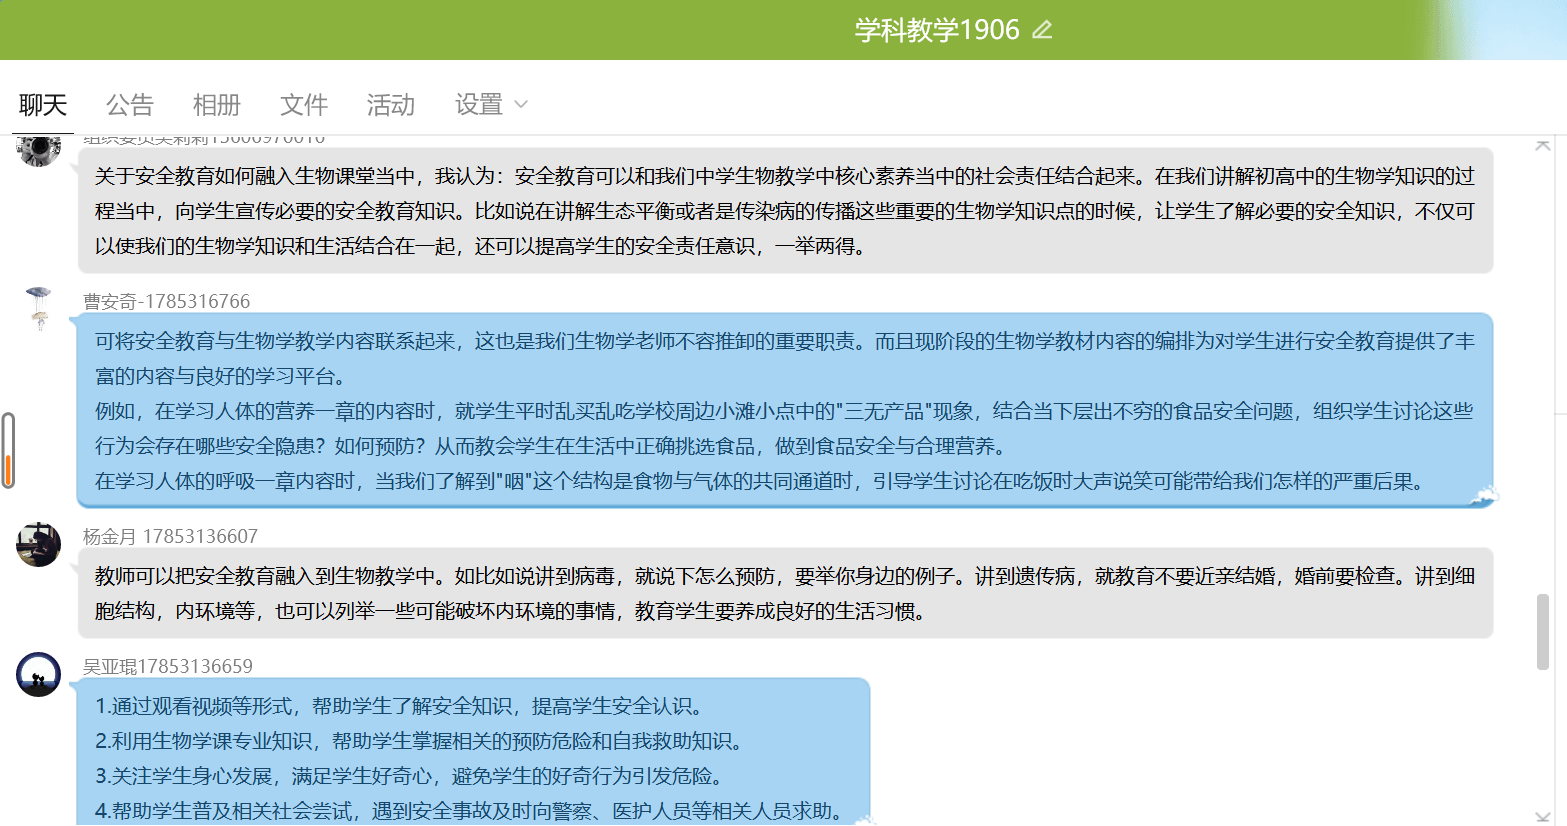Switch to the 公告 tab
This screenshot has width=1567, height=826.
tap(130, 105)
